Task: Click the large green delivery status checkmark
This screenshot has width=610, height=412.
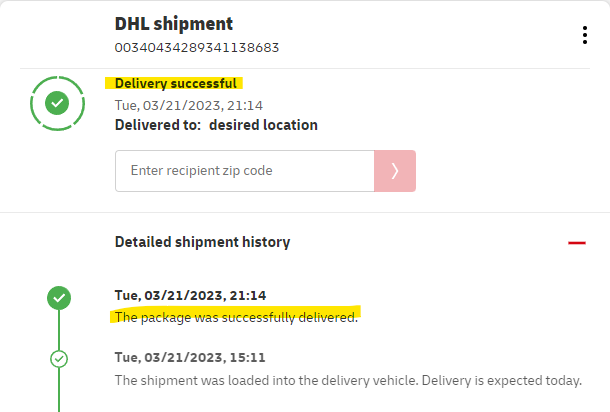Action: coord(58,103)
